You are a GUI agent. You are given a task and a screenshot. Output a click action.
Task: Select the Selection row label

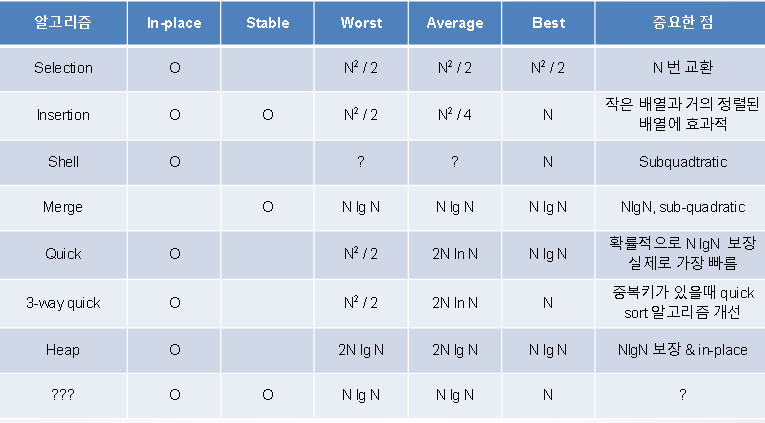pos(63,68)
